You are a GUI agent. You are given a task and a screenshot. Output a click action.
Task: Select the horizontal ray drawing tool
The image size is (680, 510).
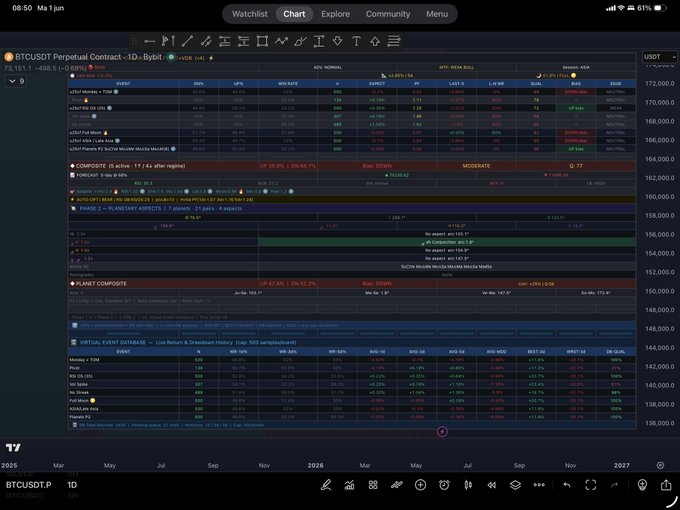click(150, 41)
